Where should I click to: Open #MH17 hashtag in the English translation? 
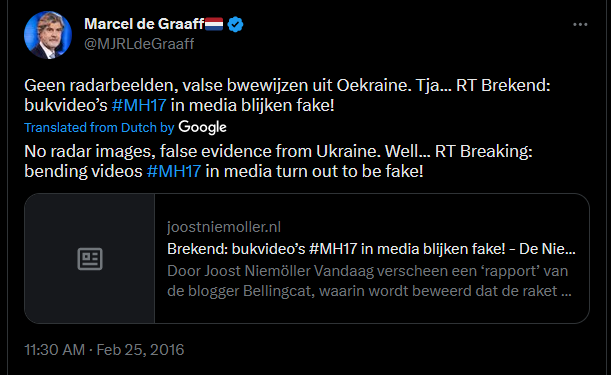(174, 172)
